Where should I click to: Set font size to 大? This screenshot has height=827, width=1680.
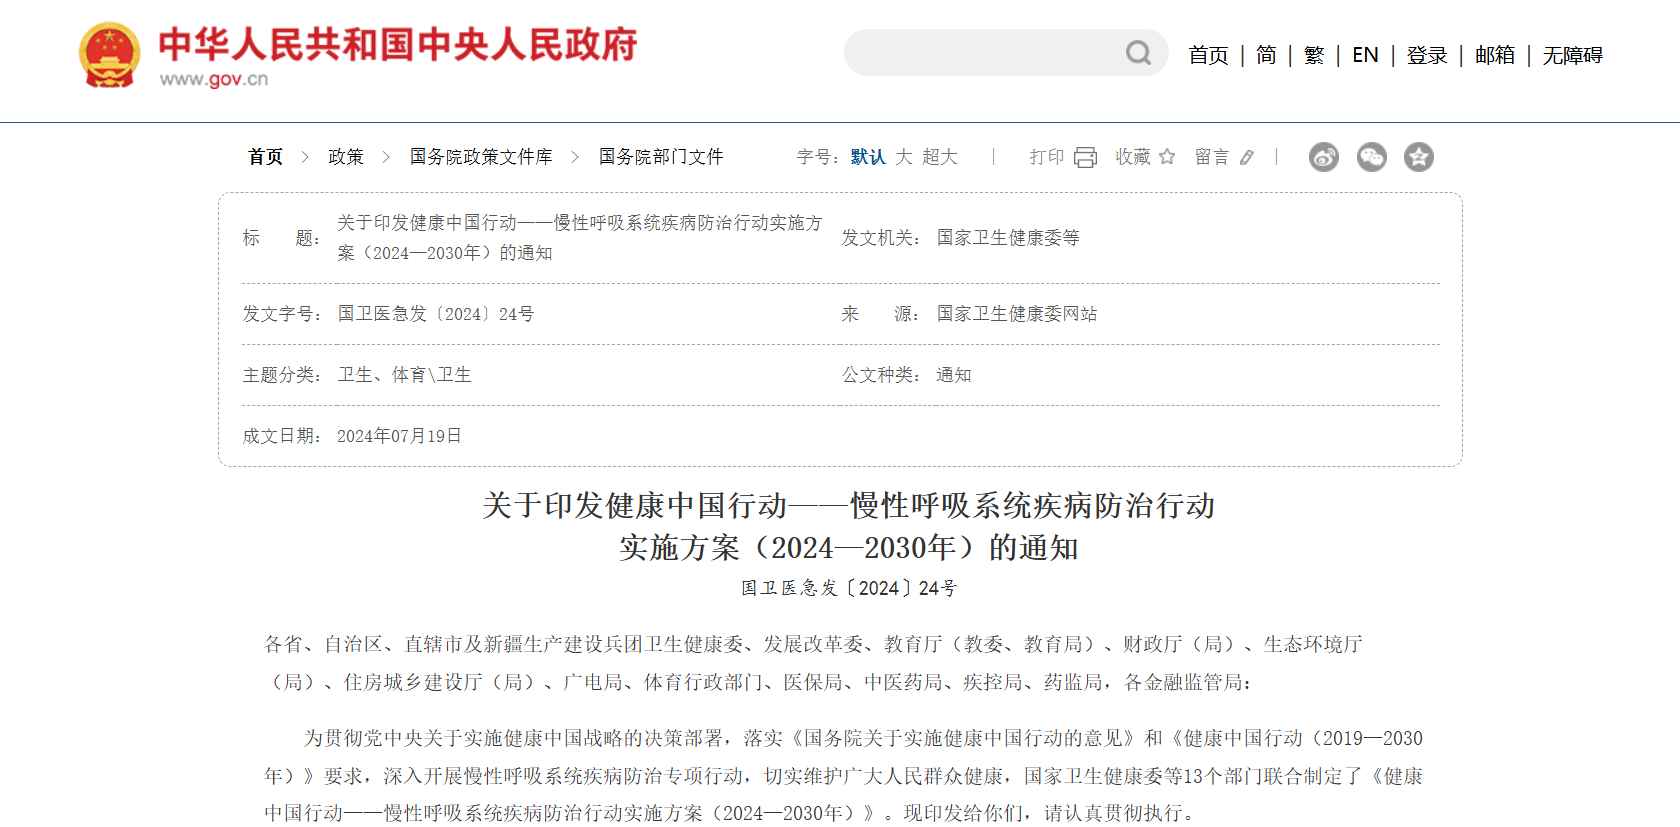click(x=904, y=157)
